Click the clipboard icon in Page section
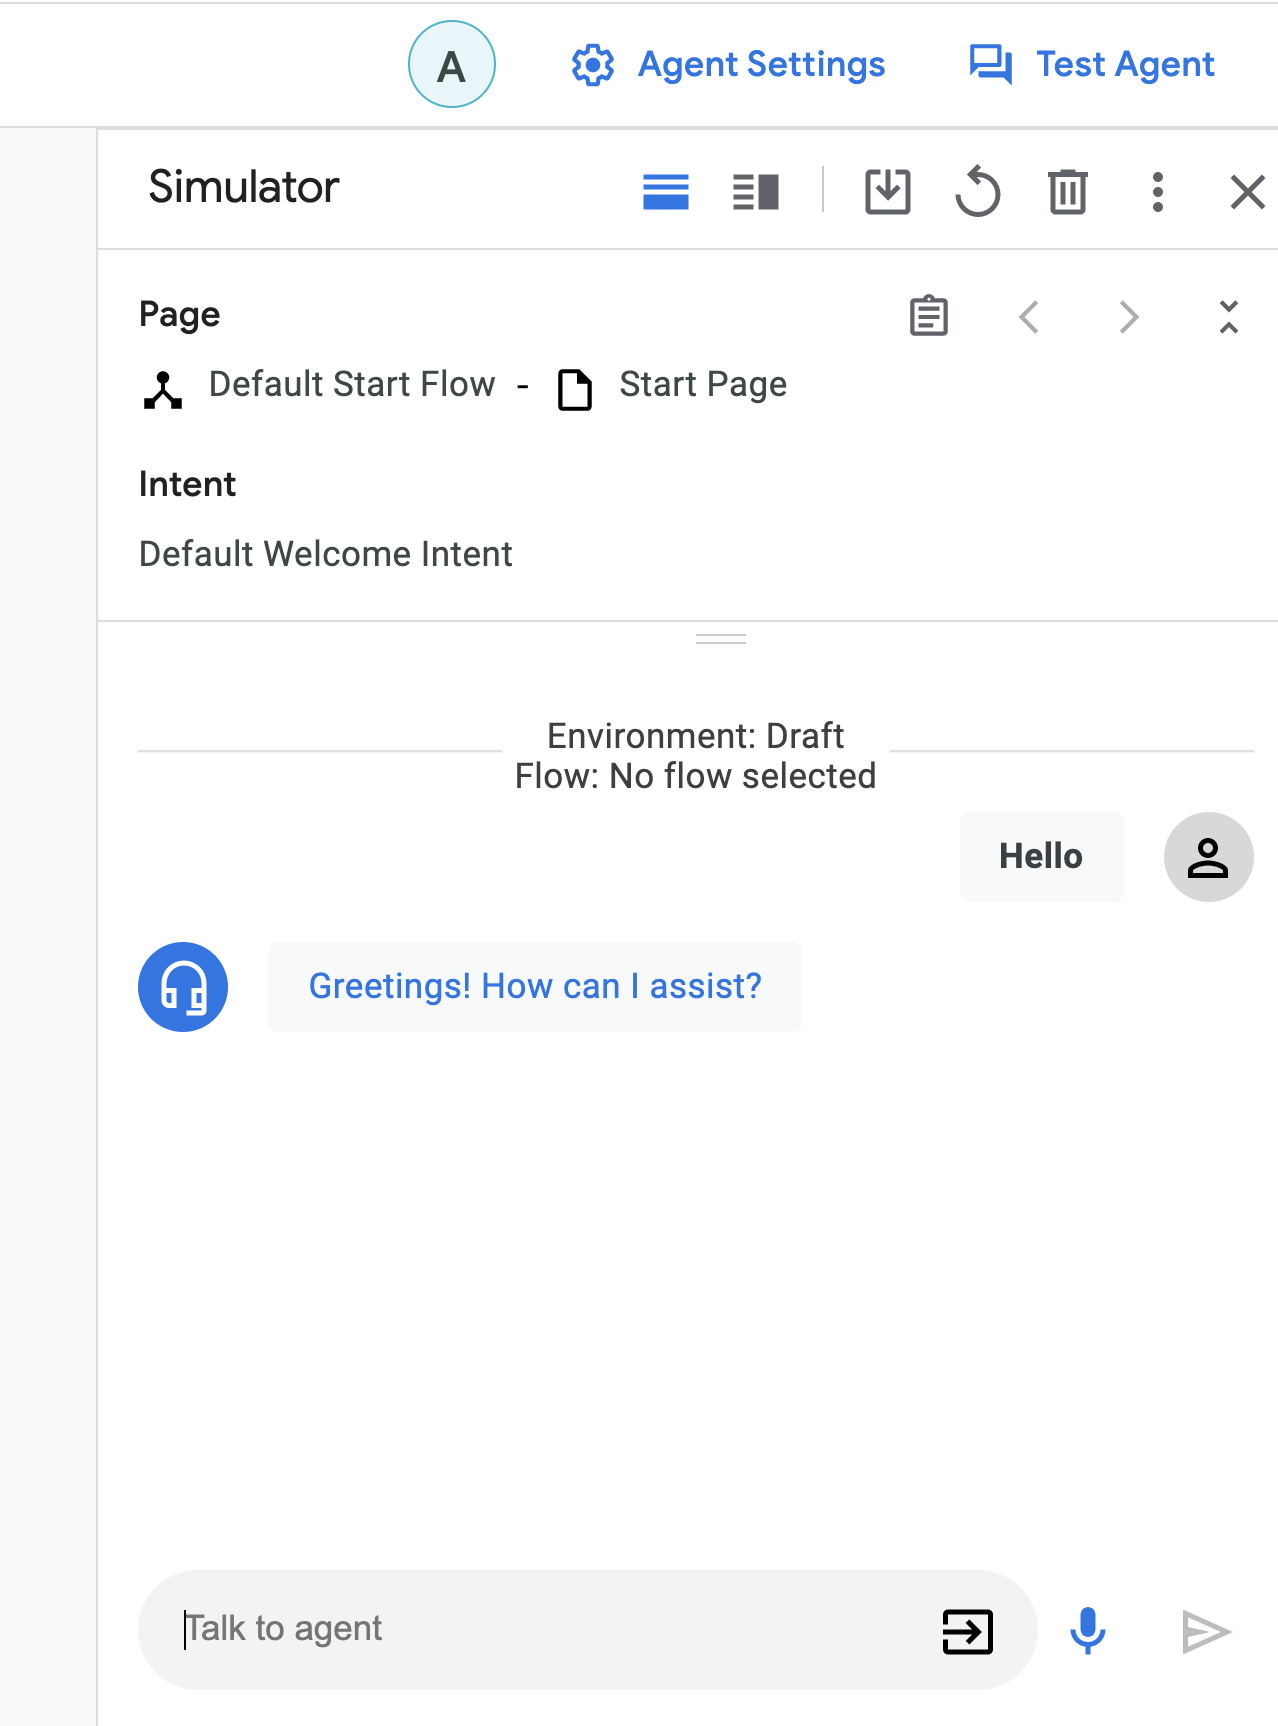The height and width of the screenshot is (1726, 1278). (x=928, y=317)
